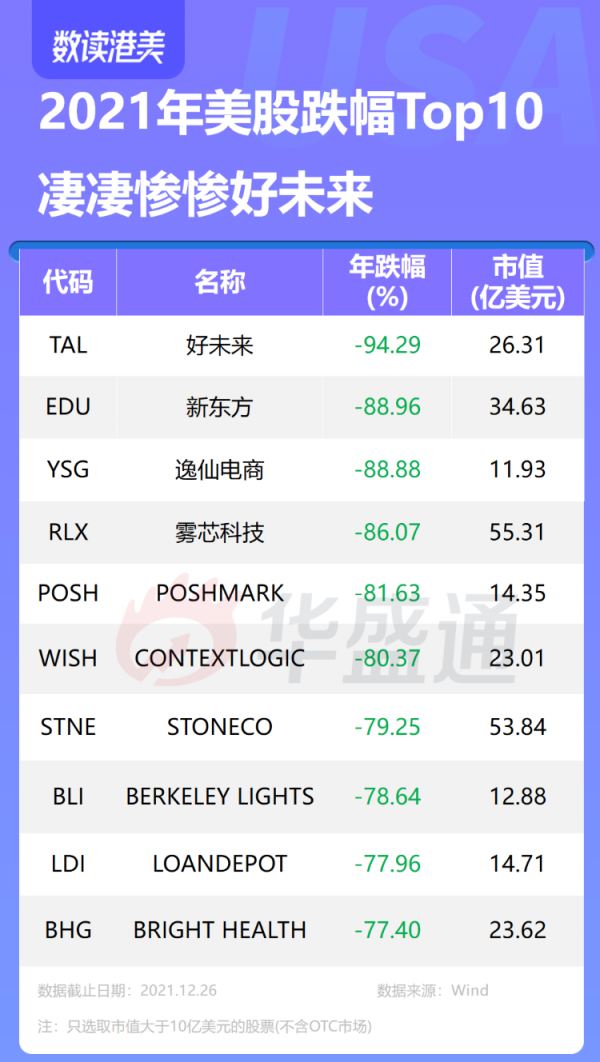Select the LDI ticker code
Image resolution: width=600 pixels, height=1062 pixels.
(68, 863)
